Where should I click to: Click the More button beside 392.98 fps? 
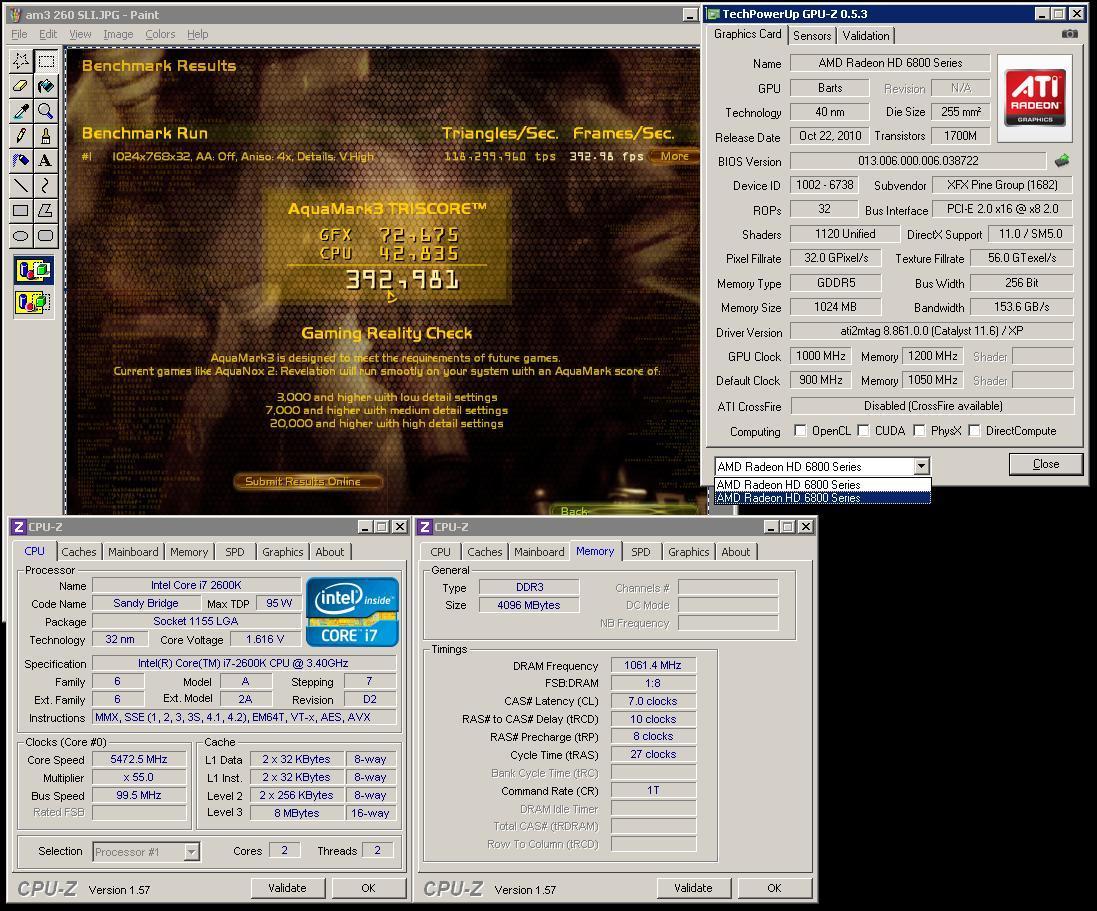[x=674, y=156]
